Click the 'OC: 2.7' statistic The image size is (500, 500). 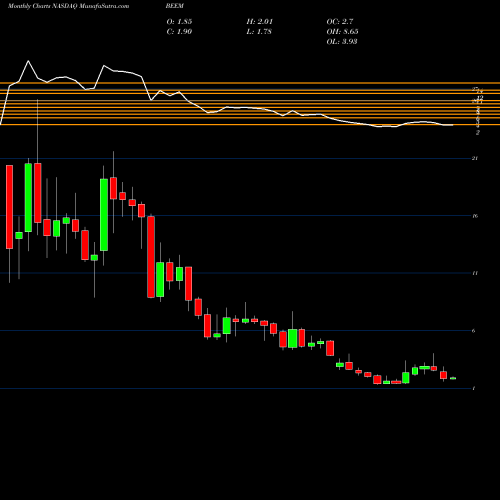tap(340, 21)
